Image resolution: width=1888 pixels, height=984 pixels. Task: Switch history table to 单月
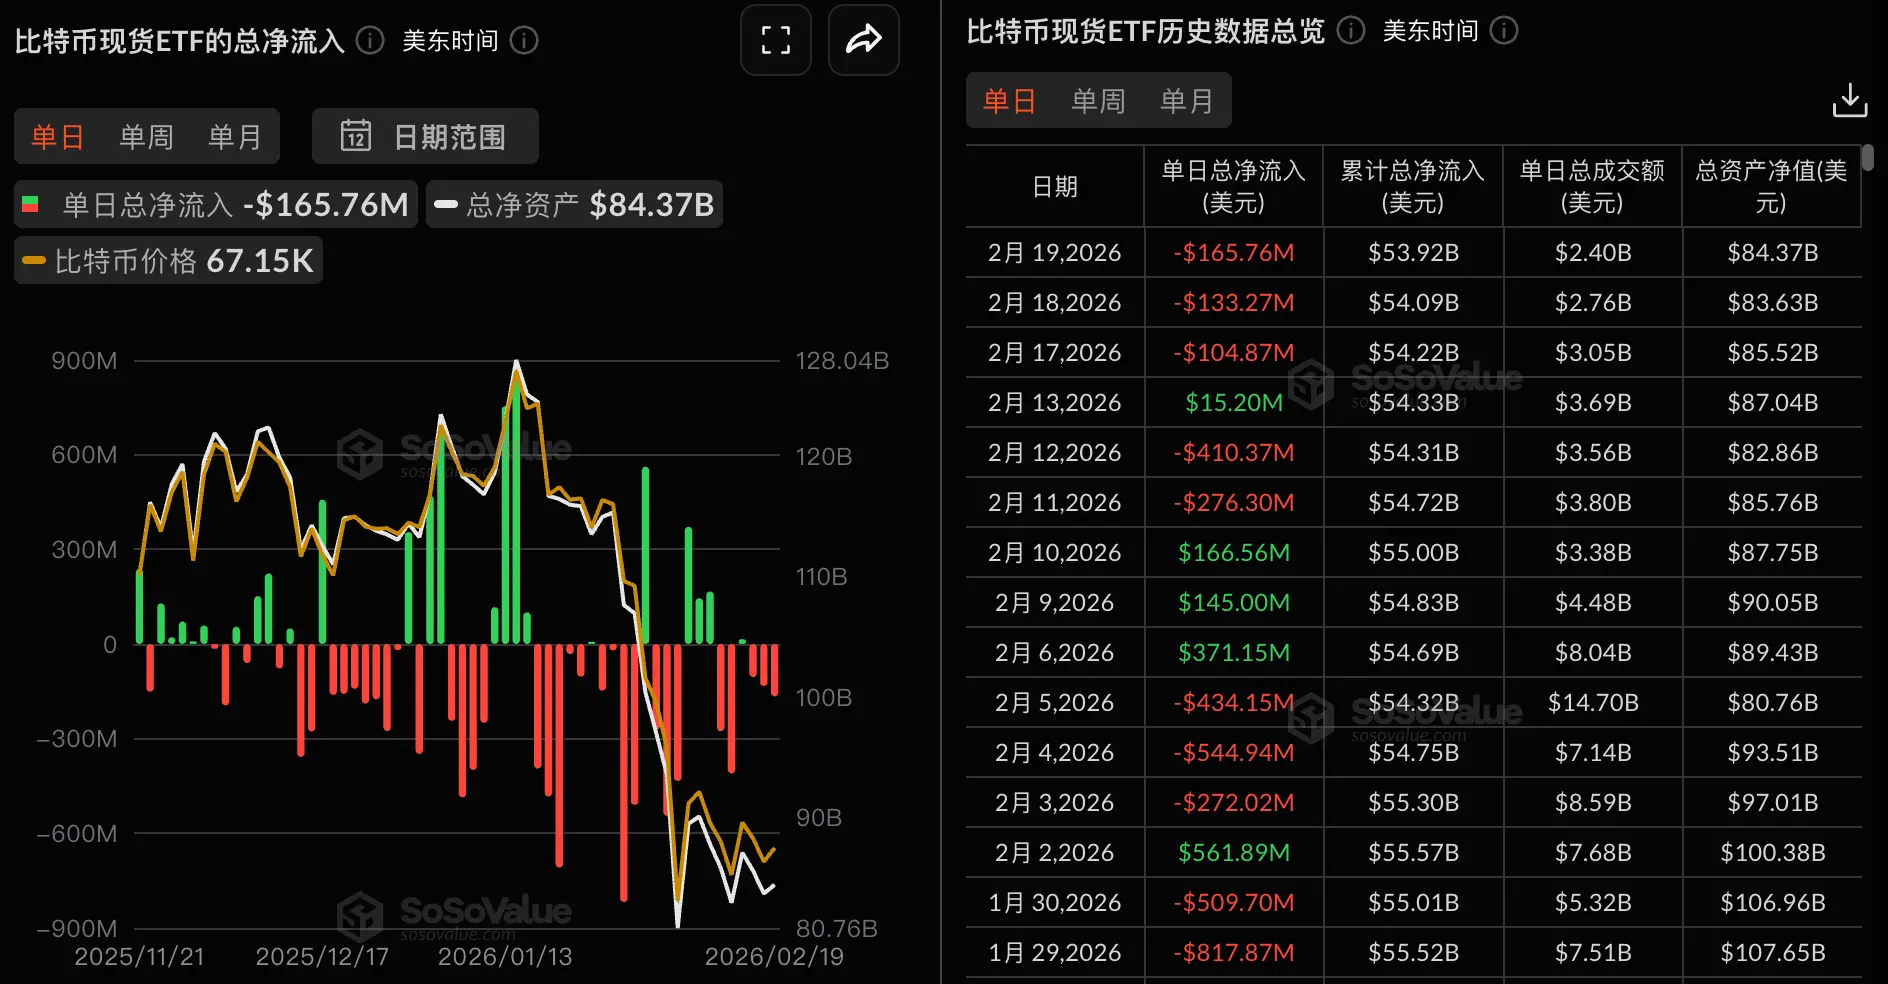(x=1186, y=101)
